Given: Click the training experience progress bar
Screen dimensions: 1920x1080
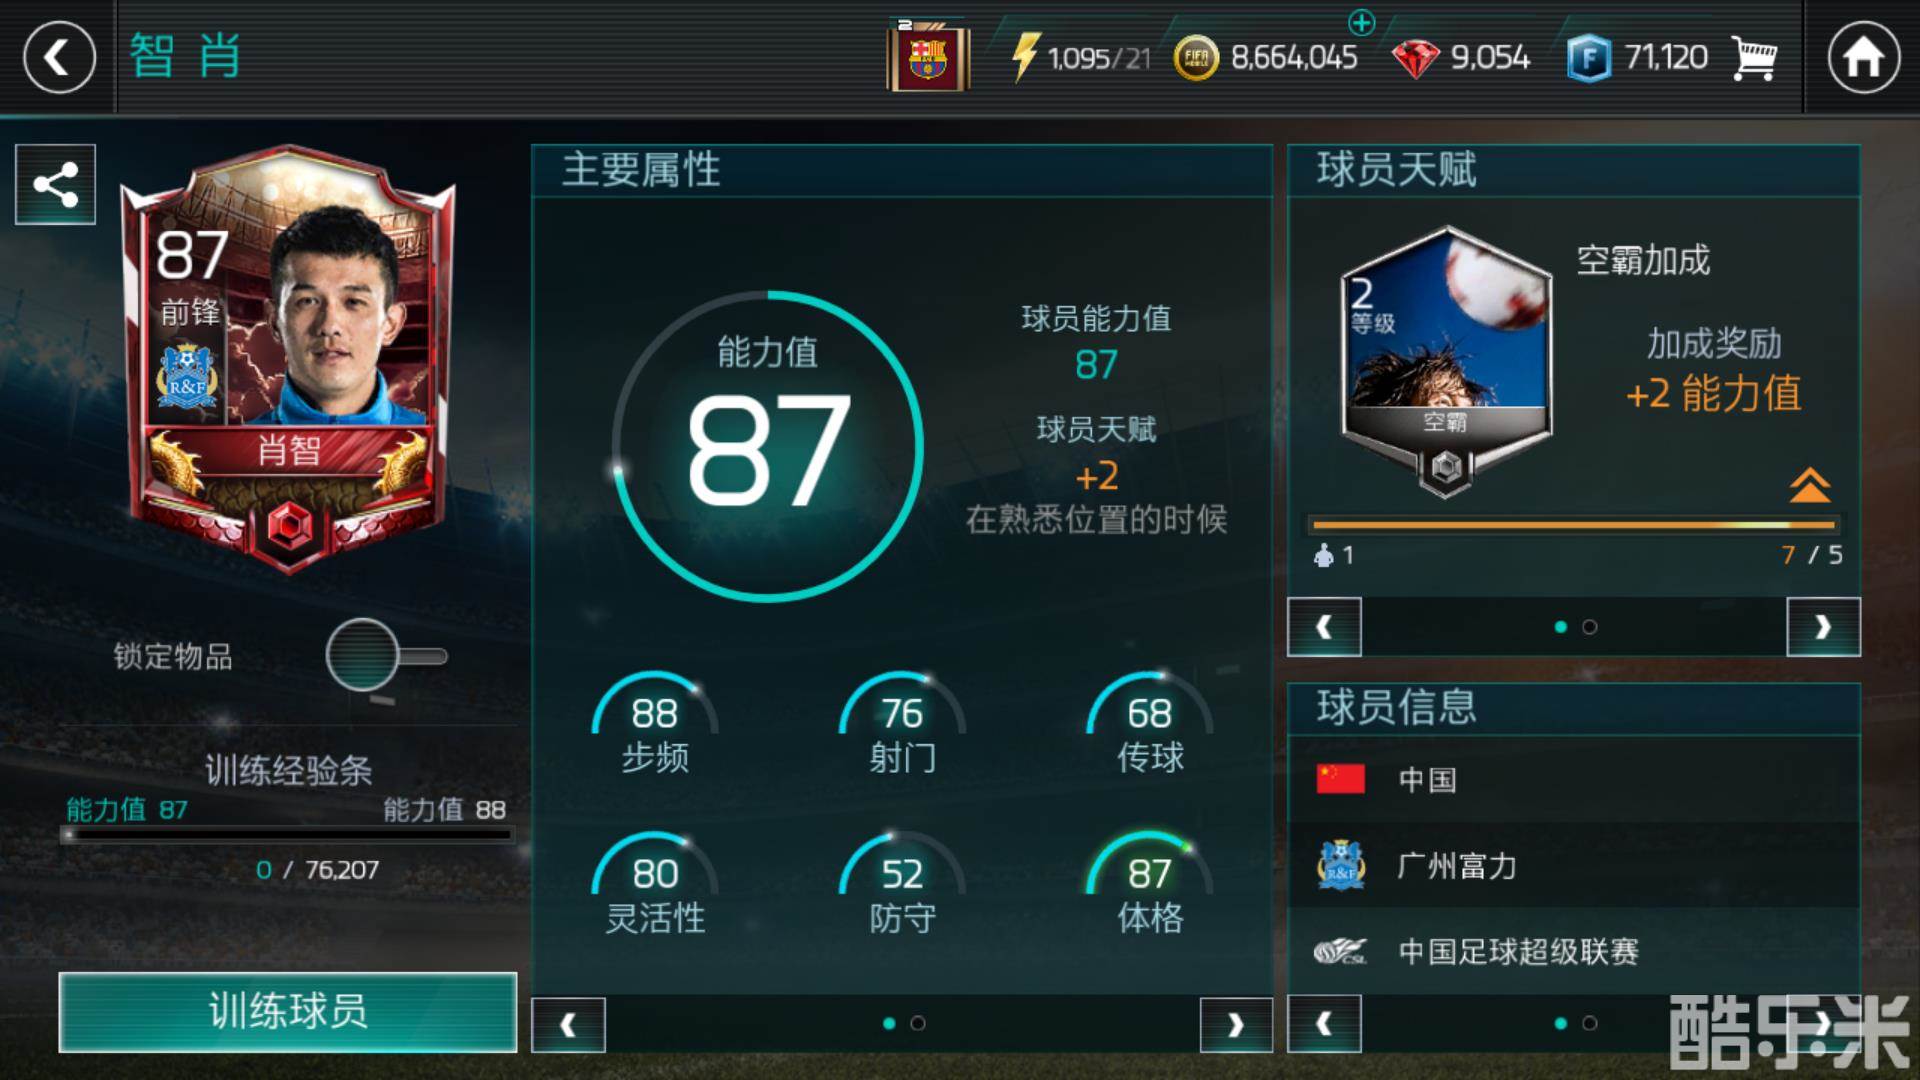Looking at the screenshot, I should coord(288,834).
